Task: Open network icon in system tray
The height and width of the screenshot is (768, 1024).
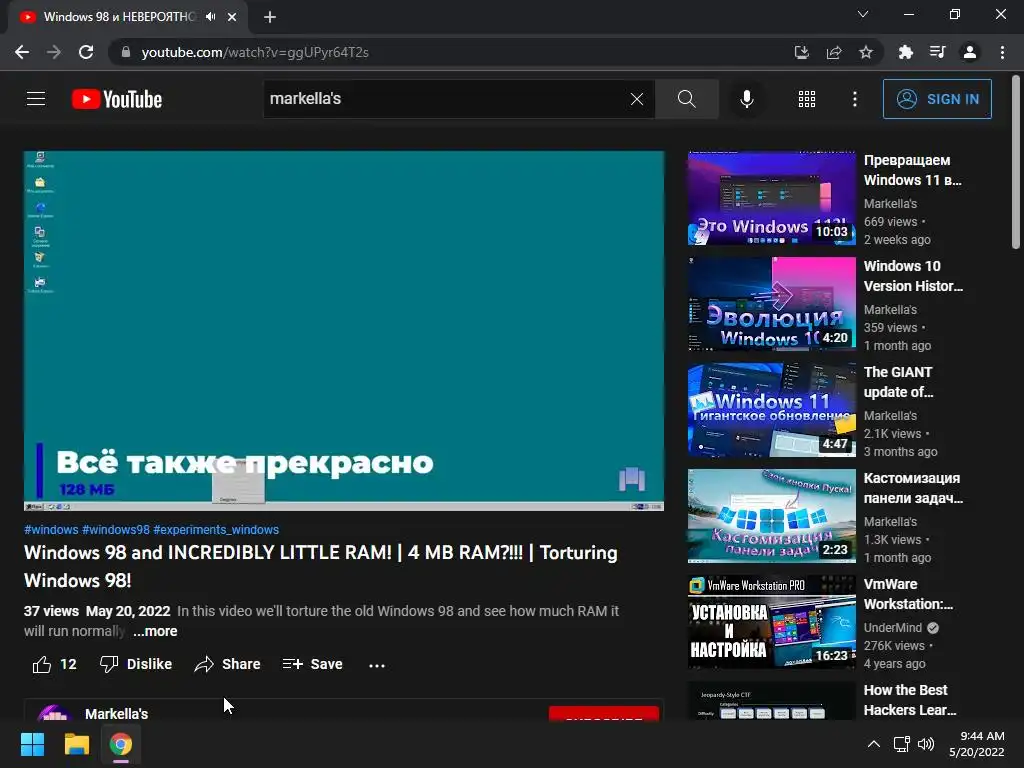Action: [901, 744]
